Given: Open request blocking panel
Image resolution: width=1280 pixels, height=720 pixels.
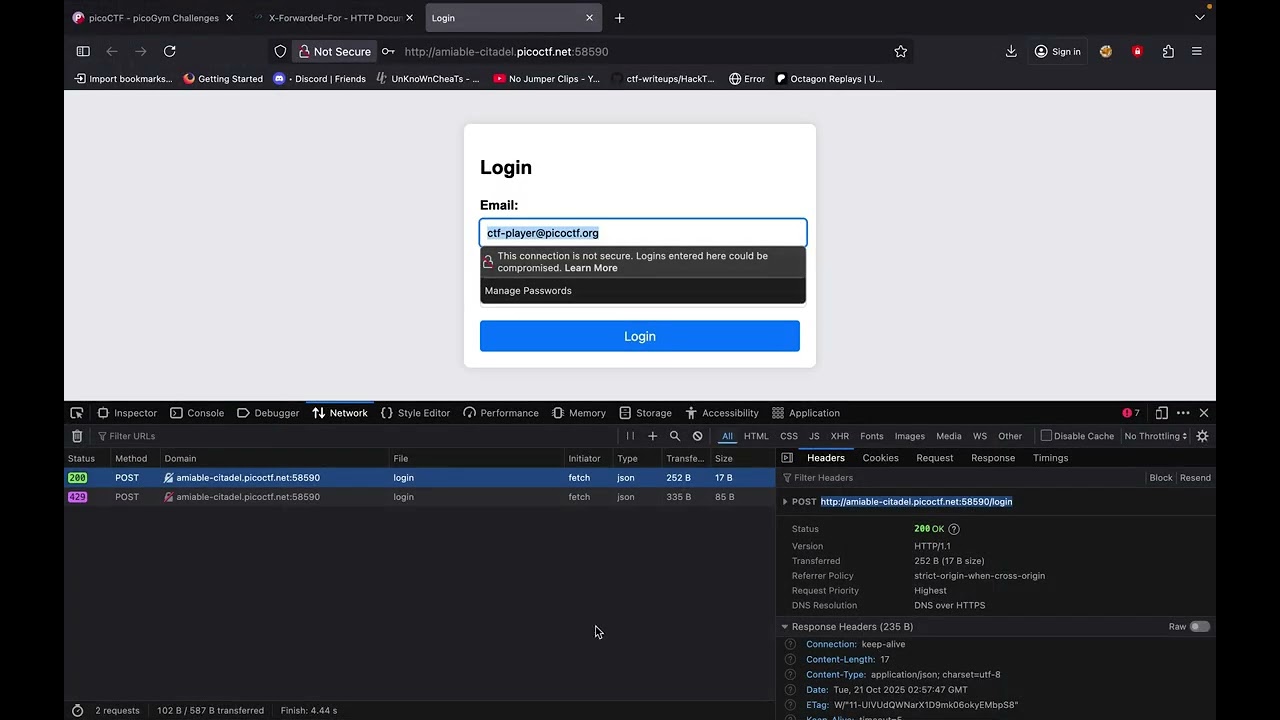Looking at the screenshot, I should (x=698, y=436).
